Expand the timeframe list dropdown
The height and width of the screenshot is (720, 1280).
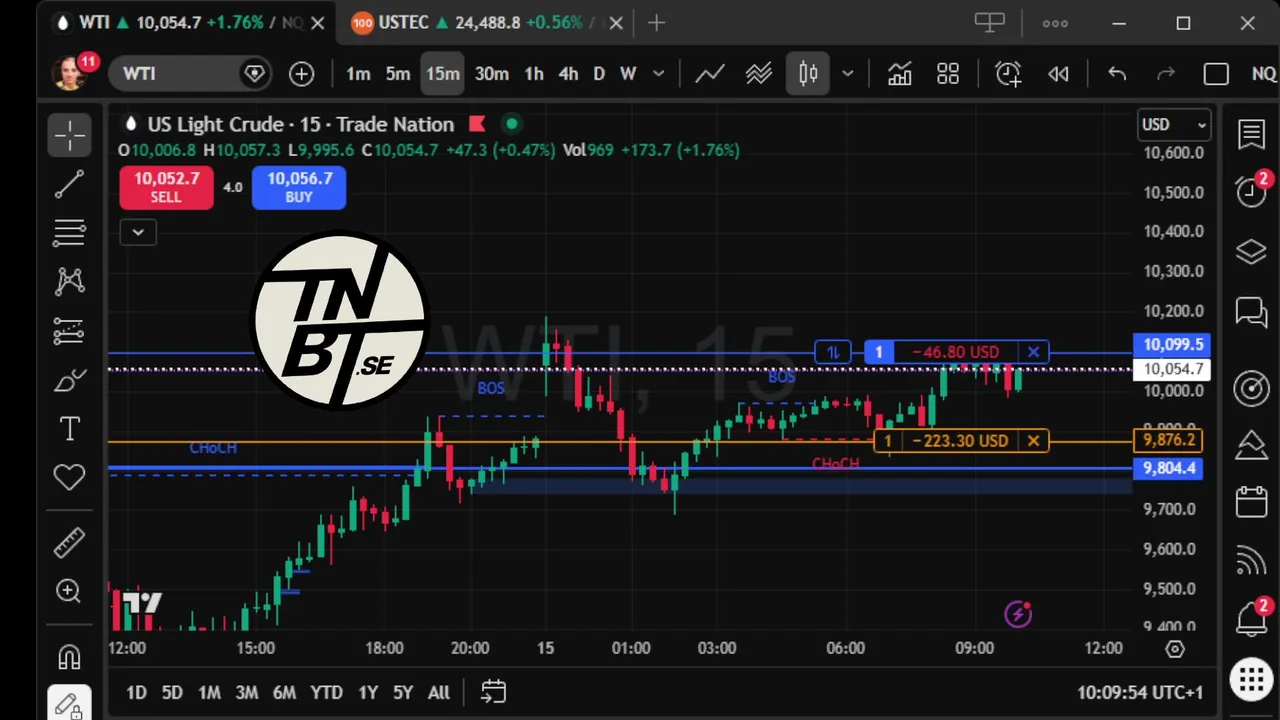click(658, 73)
